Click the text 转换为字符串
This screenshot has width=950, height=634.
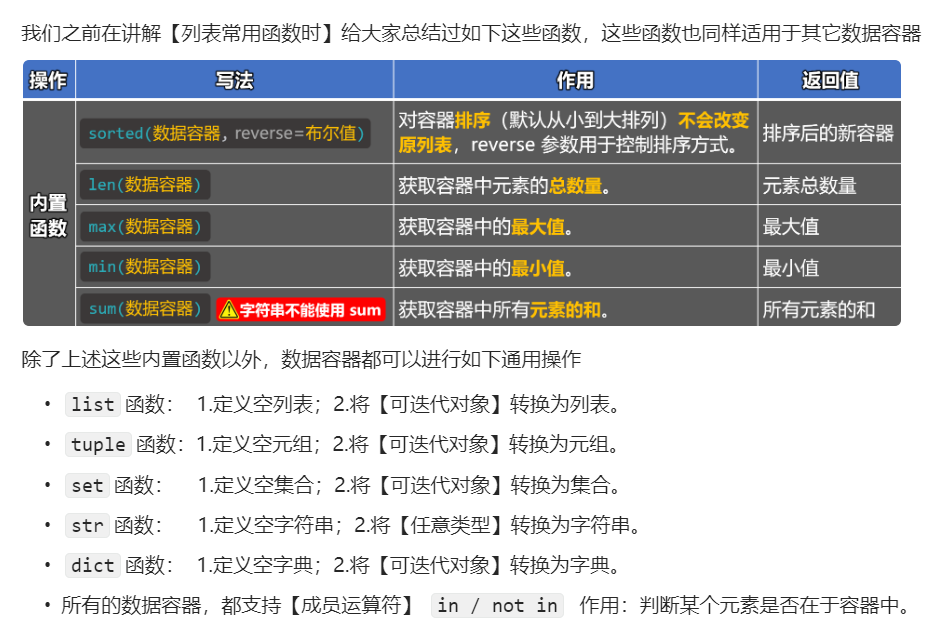pyautogui.click(x=570, y=525)
